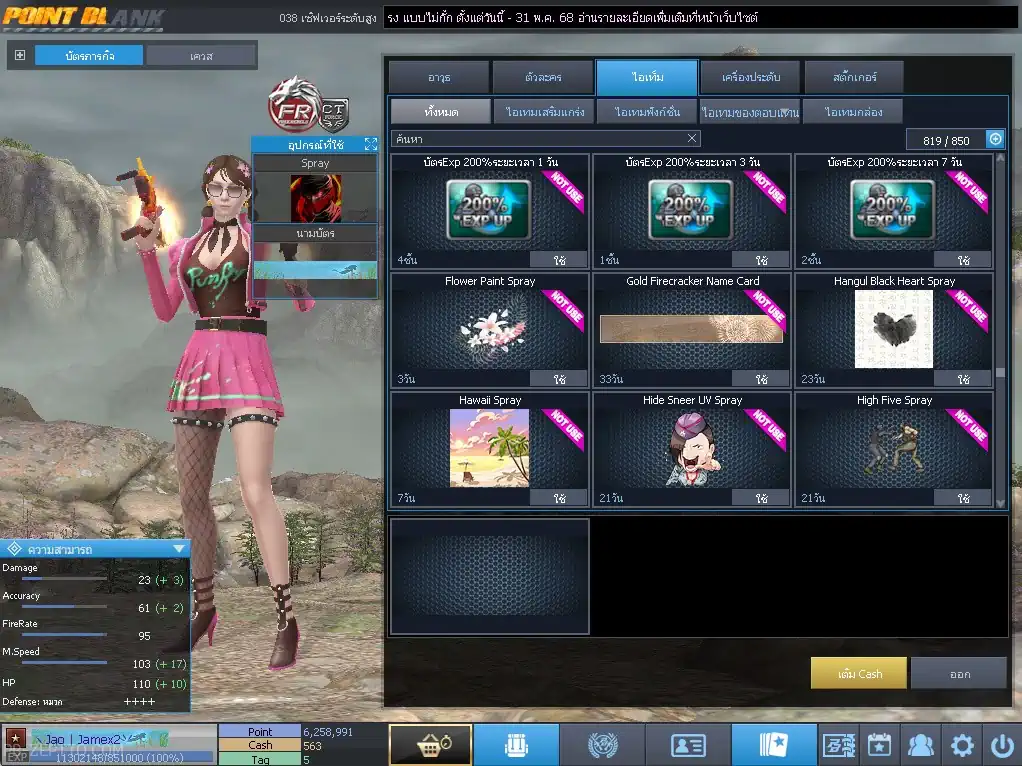Expand the equipped items panel

(371, 144)
